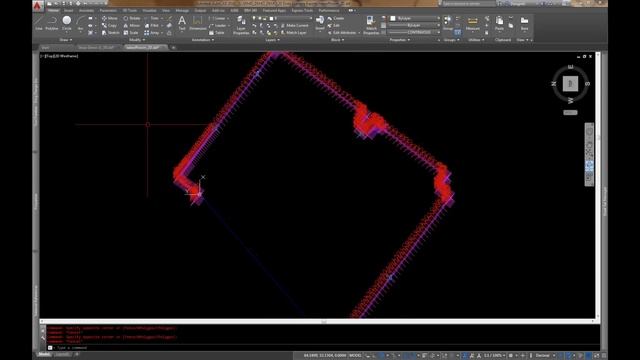Viewport: 640px width, 360px height.
Task: Open the Insert ribbon tab
Action: pyautogui.click(x=69, y=11)
